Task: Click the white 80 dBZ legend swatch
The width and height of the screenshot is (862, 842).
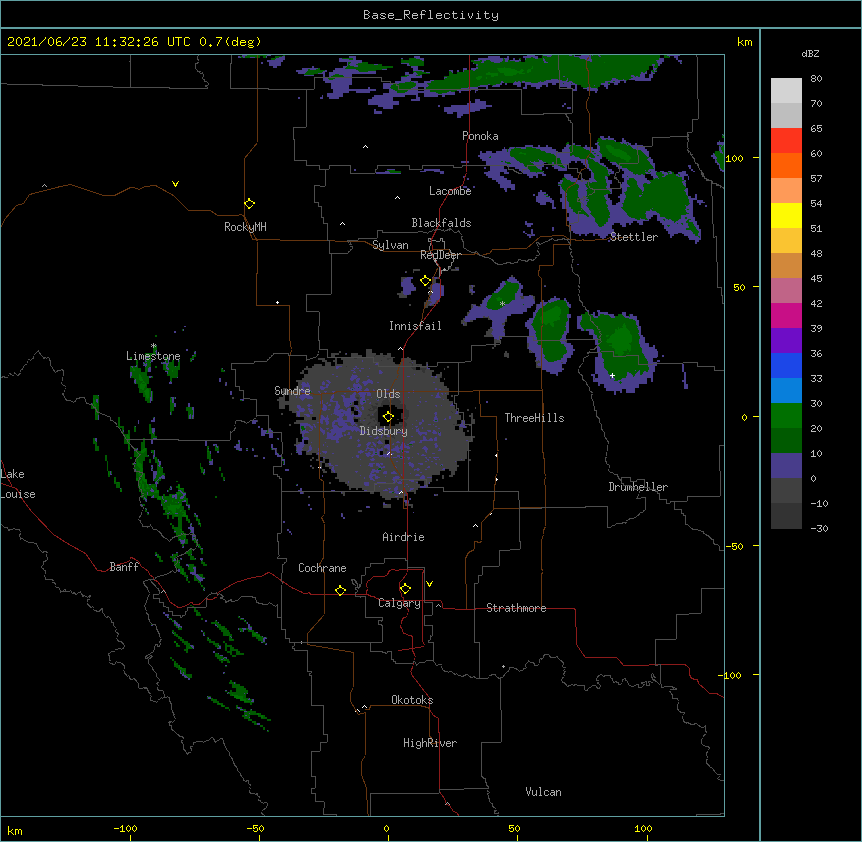Action: click(786, 91)
